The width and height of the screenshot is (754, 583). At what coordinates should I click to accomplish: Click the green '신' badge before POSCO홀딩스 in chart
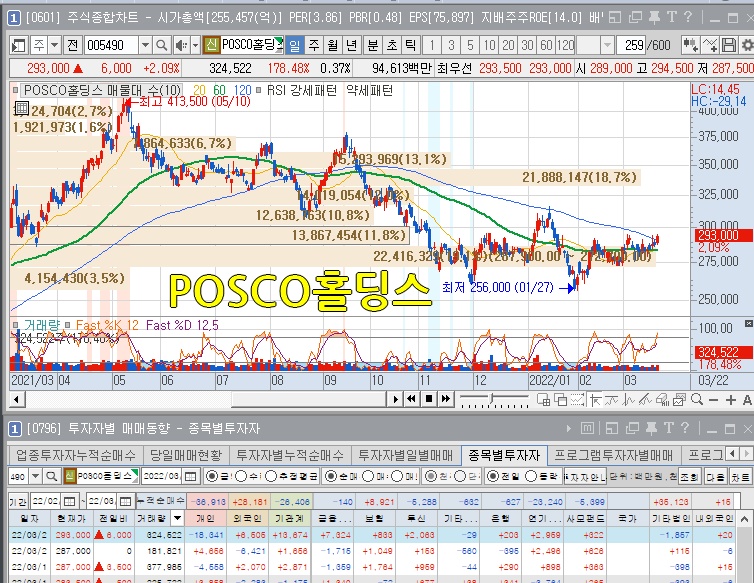click(211, 45)
